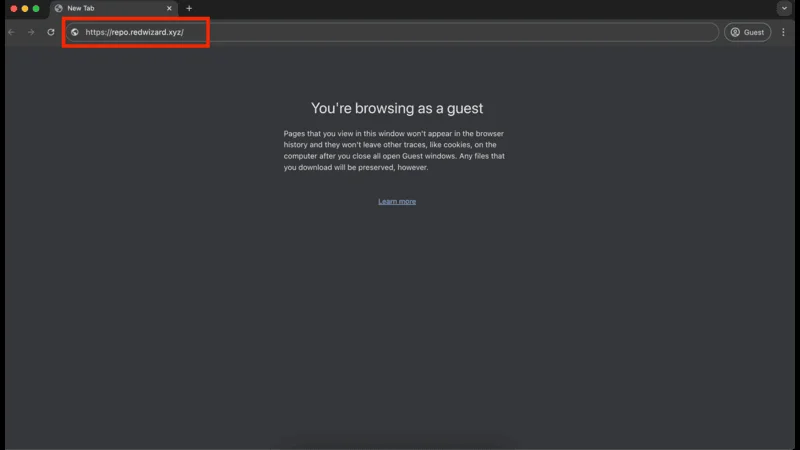Go forward using the forward arrow

(x=31, y=32)
